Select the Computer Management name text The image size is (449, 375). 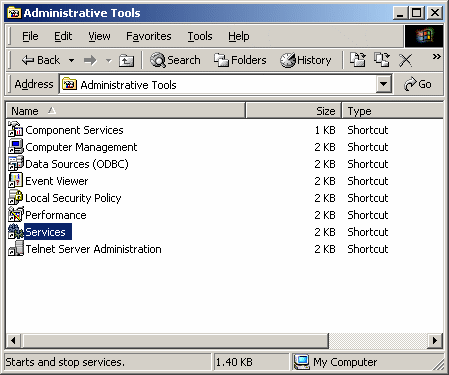[x=81, y=147]
